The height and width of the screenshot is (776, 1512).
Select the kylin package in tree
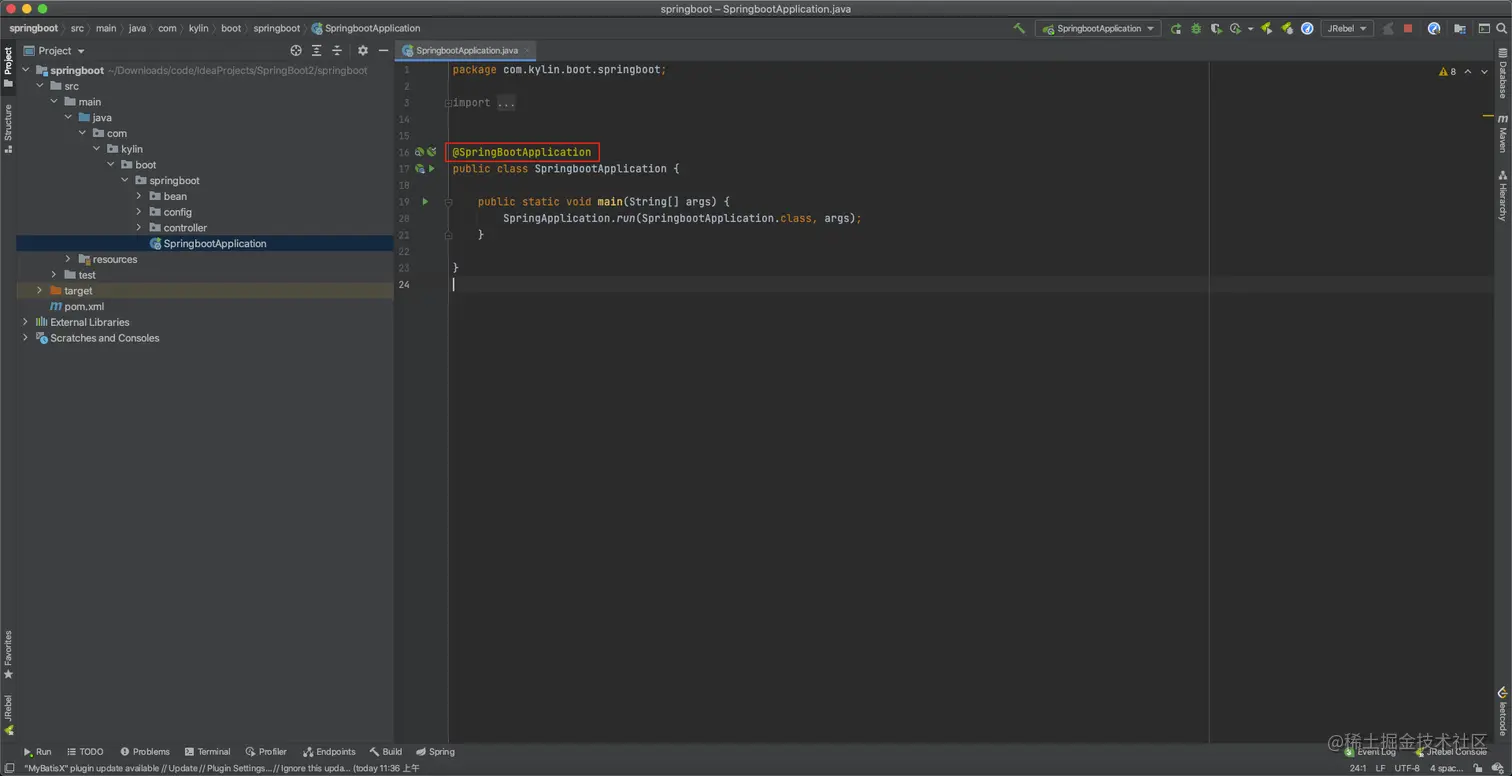(x=124, y=149)
